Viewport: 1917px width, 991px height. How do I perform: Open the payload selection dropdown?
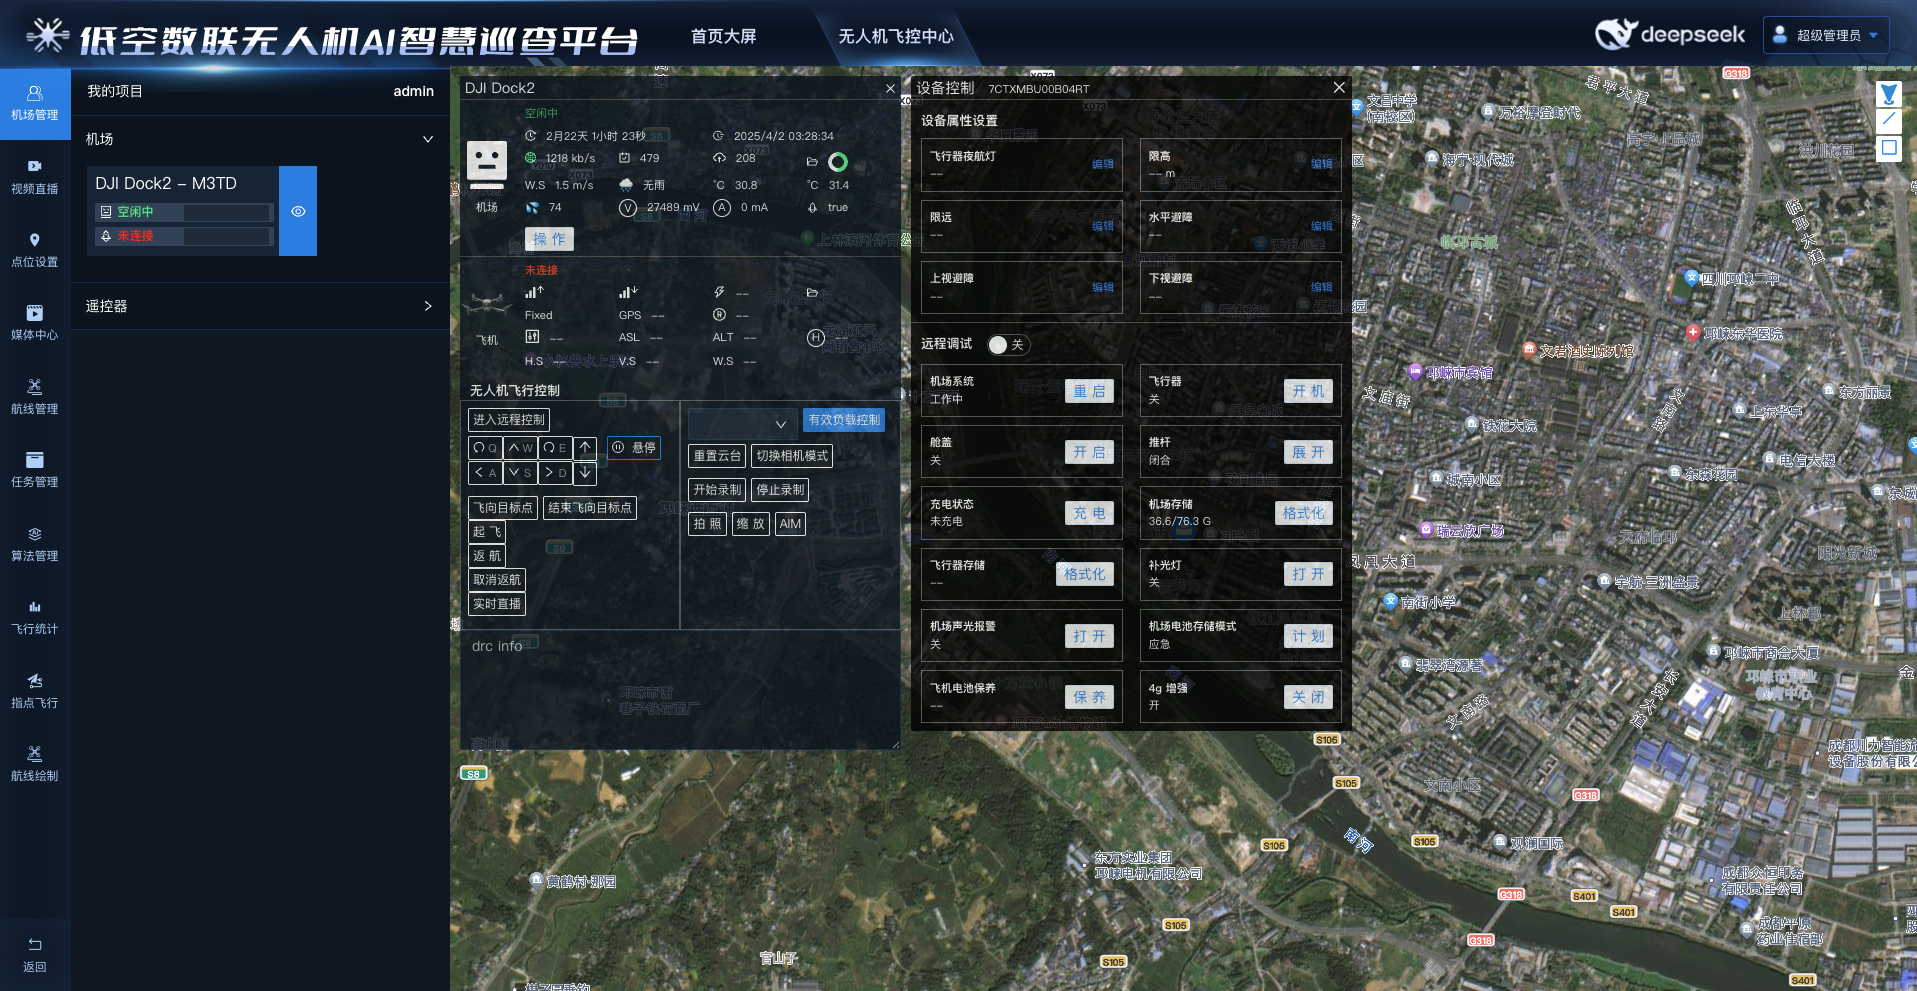(x=742, y=422)
